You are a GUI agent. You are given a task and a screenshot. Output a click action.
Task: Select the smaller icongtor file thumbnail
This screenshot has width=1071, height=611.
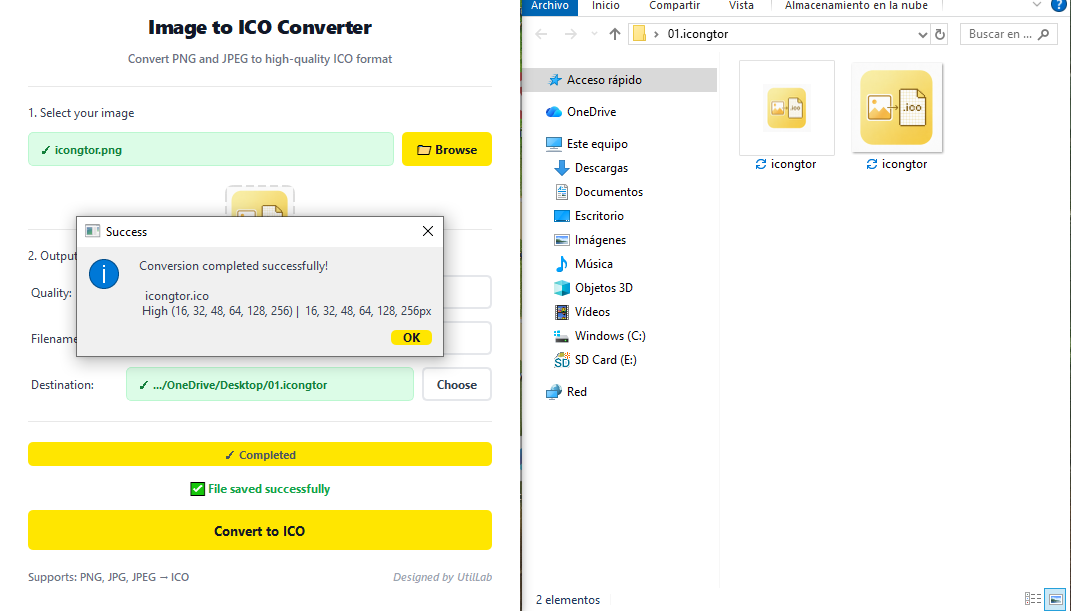tap(787, 108)
